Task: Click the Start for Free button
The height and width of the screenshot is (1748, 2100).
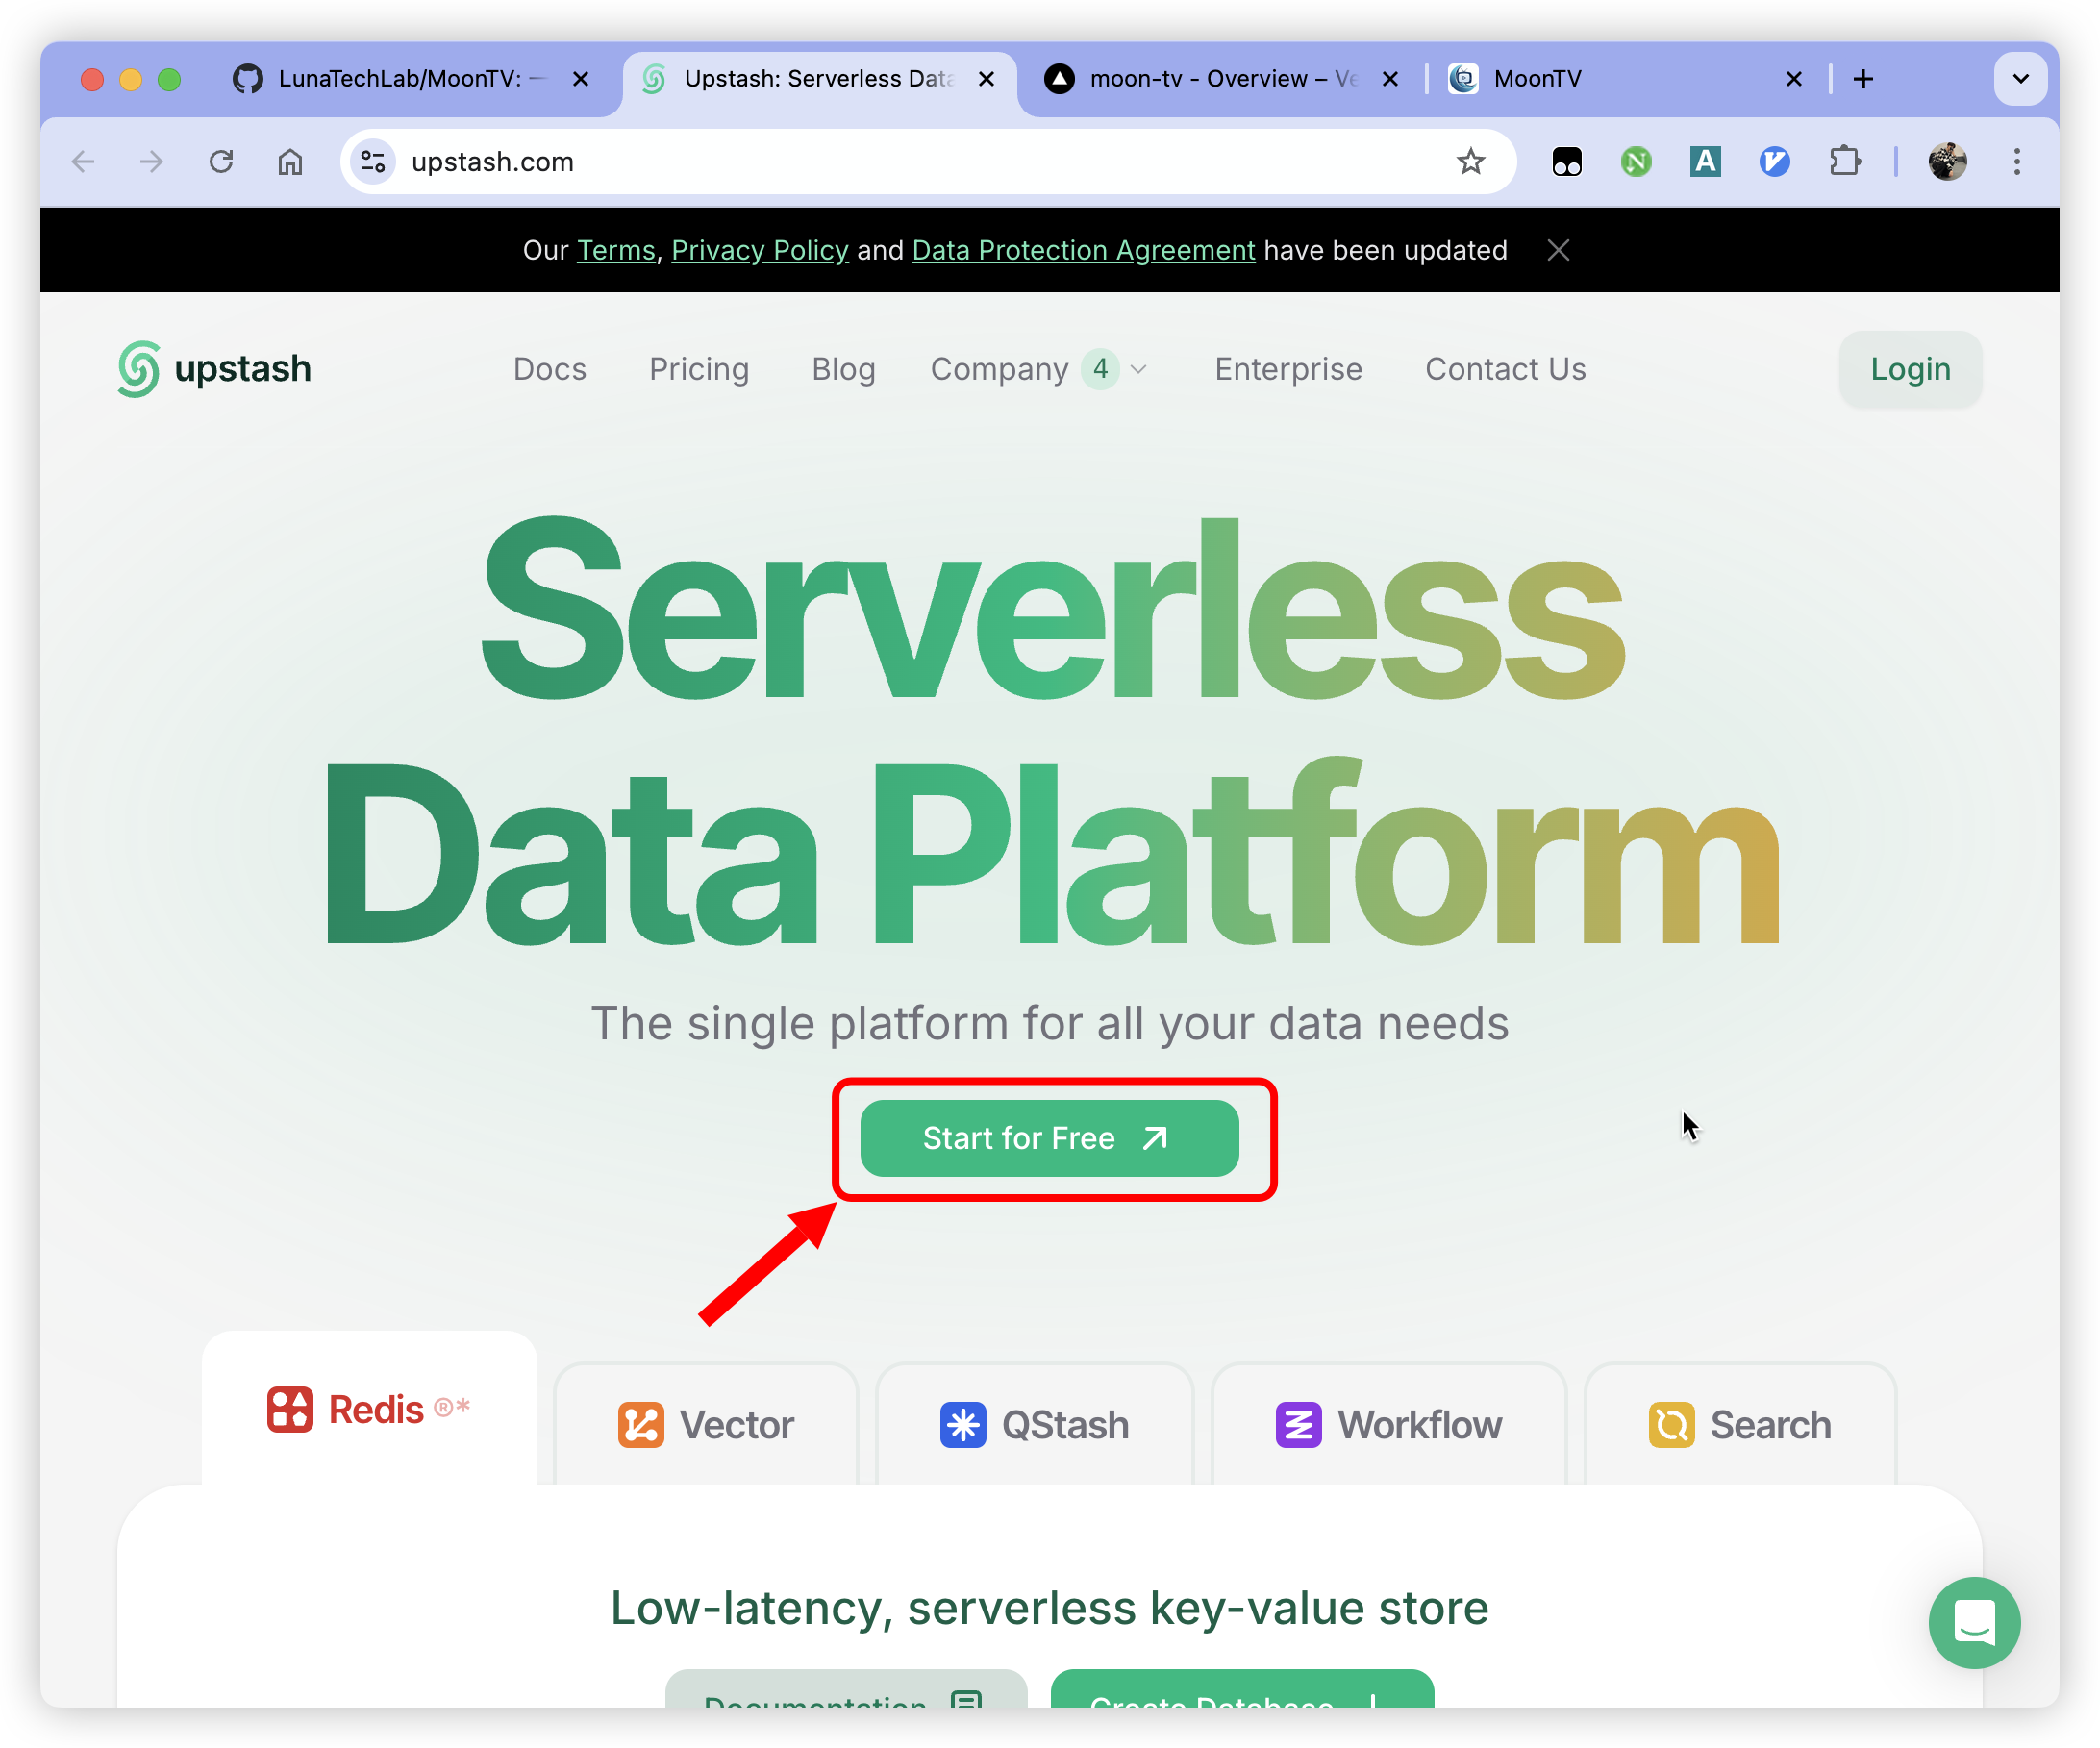Action: point(1049,1138)
